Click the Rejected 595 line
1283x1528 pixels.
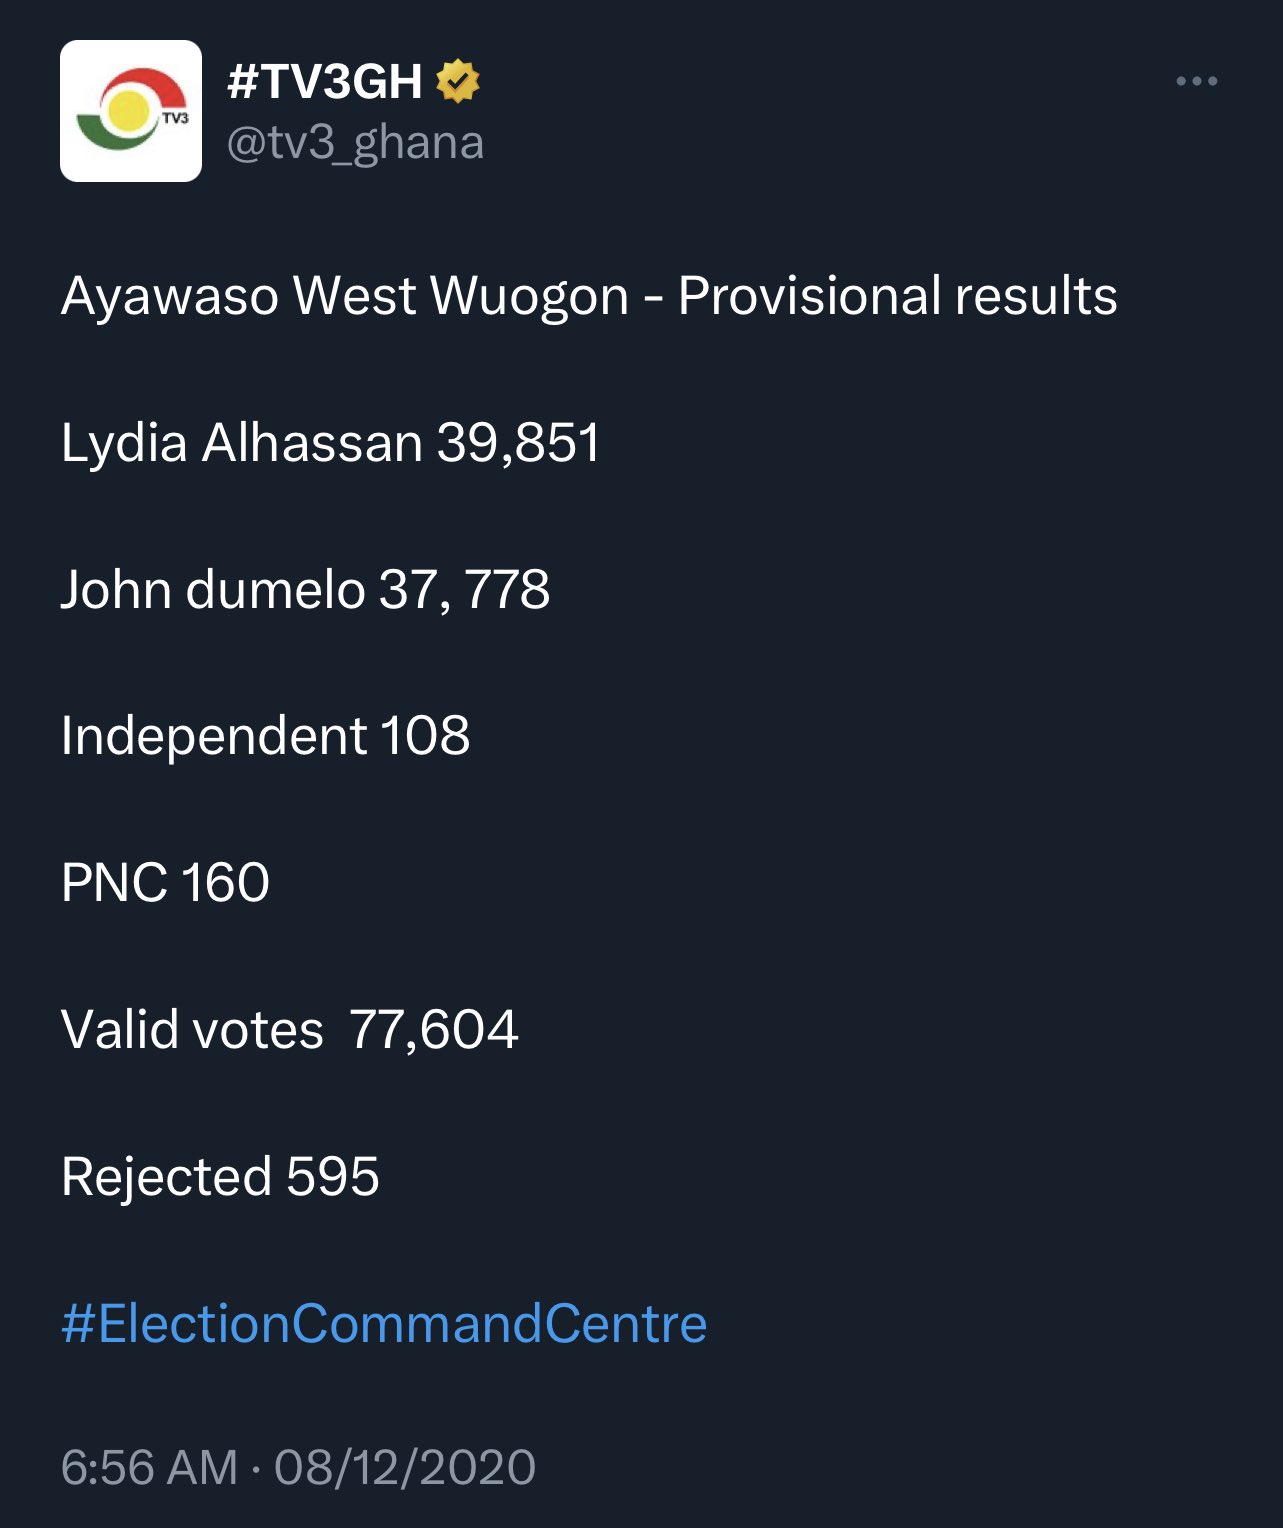(220, 1176)
